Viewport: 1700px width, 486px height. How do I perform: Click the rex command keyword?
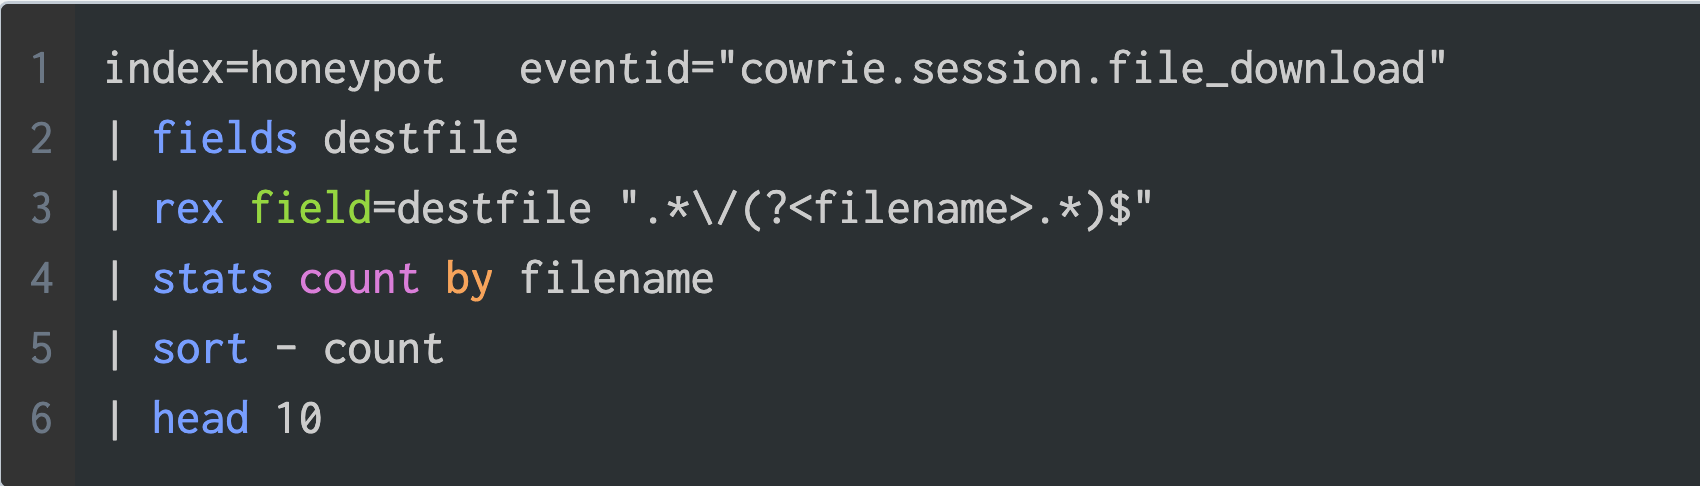(188, 209)
